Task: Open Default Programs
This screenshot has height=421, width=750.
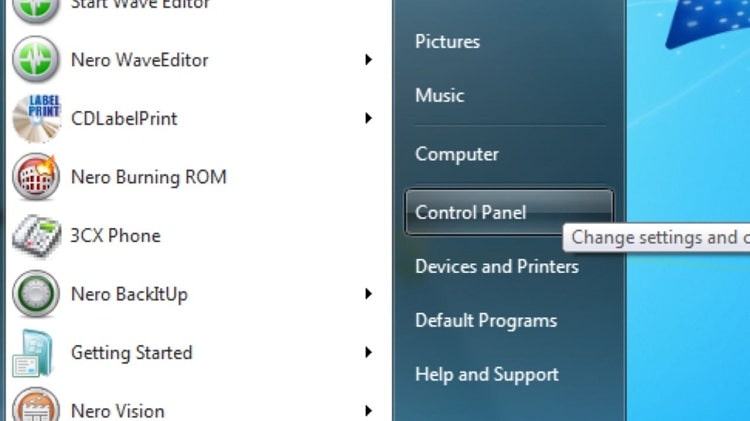Action: coord(486,321)
